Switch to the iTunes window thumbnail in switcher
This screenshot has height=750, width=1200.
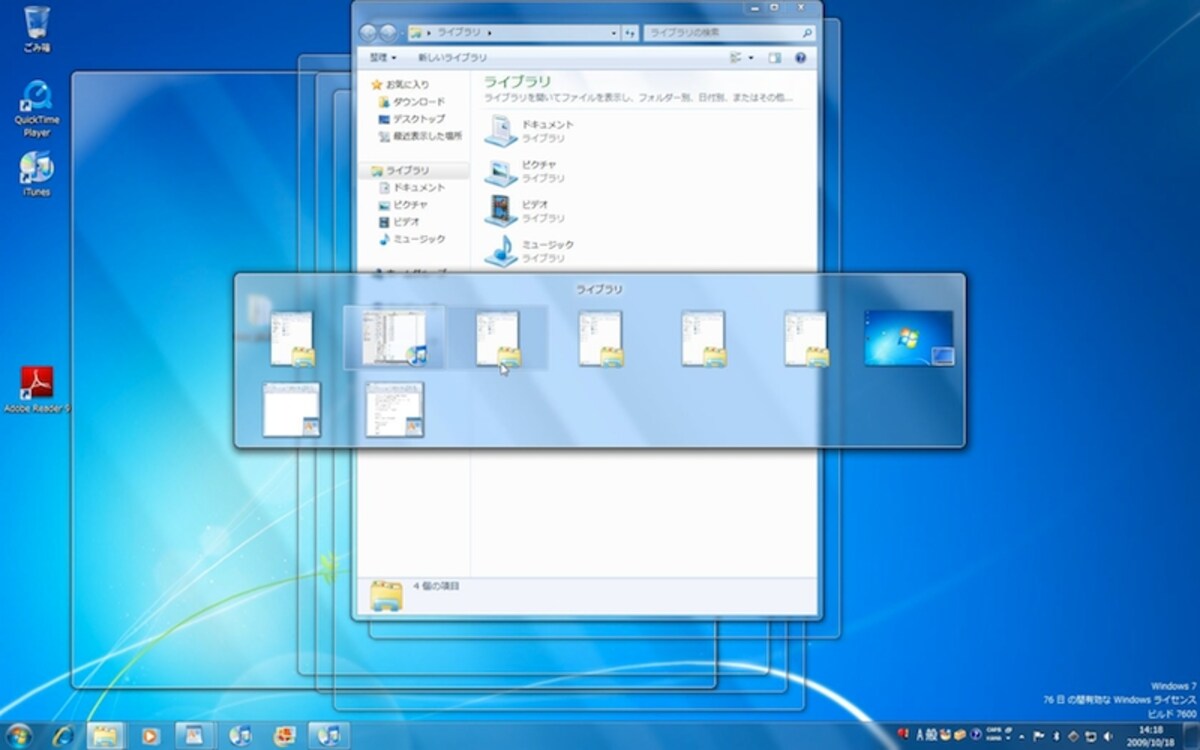click(394, 338)
